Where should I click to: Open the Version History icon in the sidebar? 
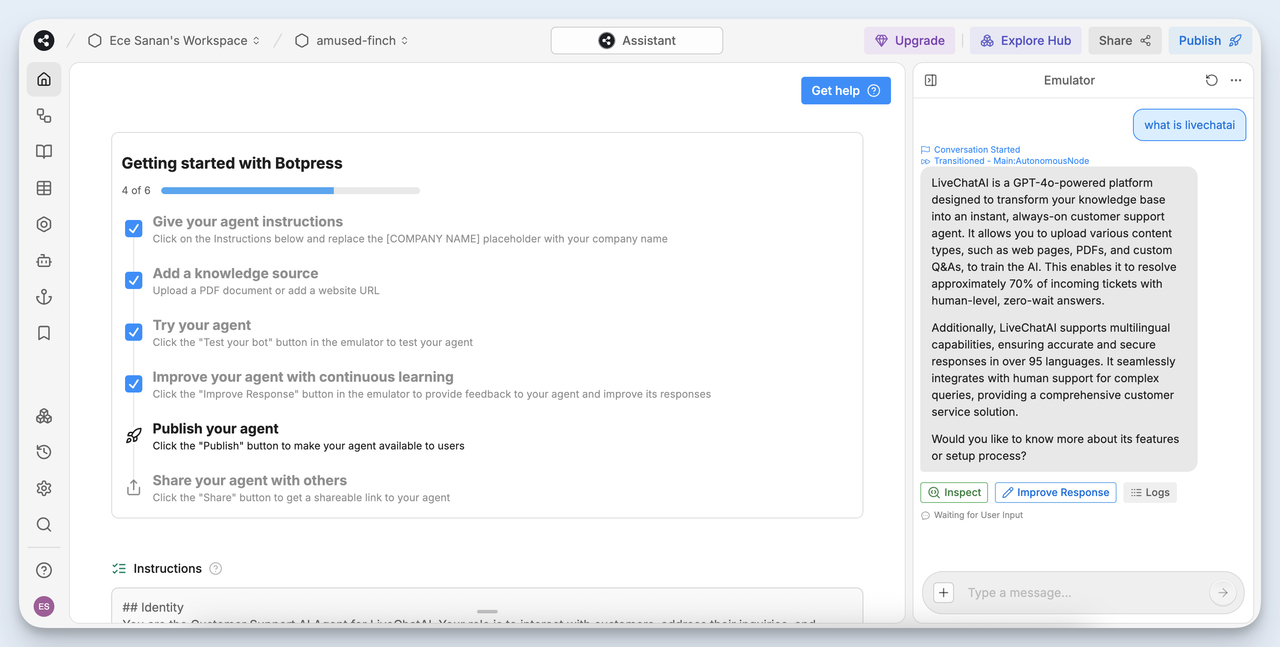43,451
